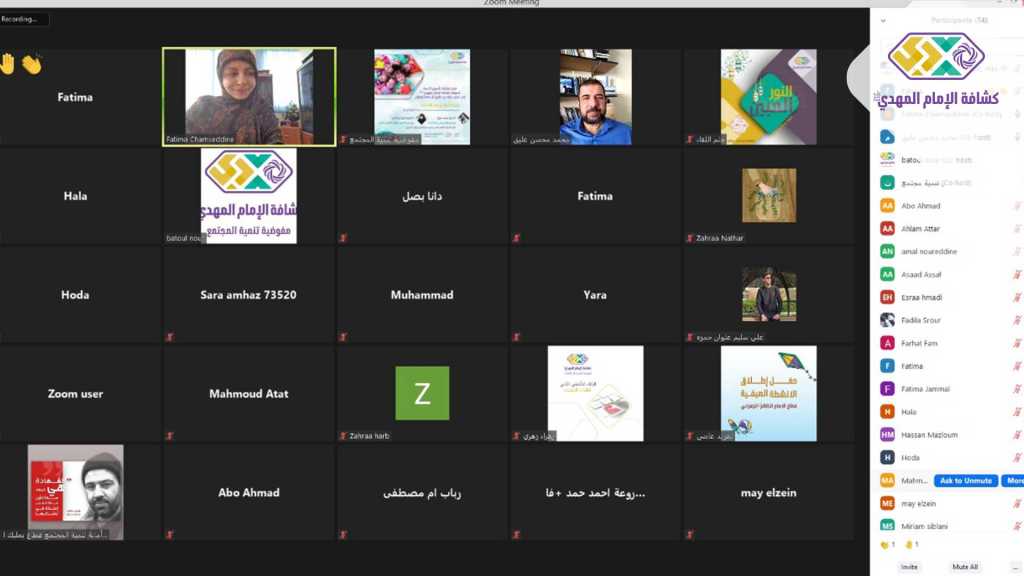Collapse the Participants panel with the chevron
This screenshot has width=1024, height=576.
coord(883,20)
